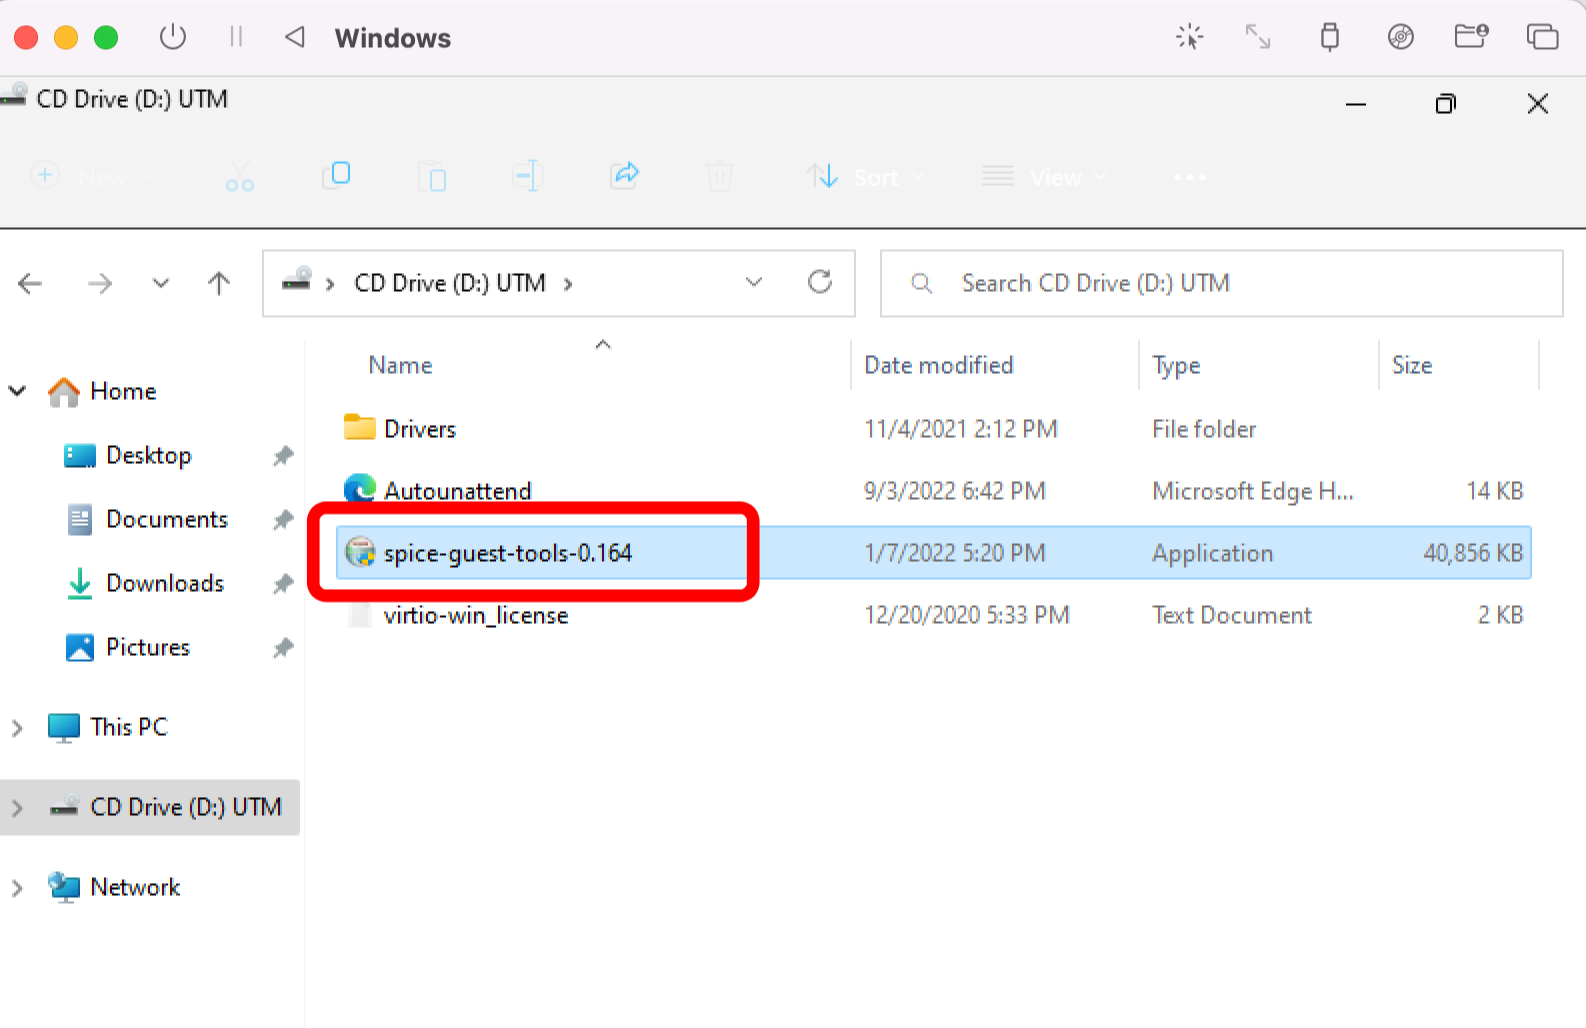1586x1028 pixels.
Task: Open the shared folder icon in UTM
Action: pos(1471,37)
